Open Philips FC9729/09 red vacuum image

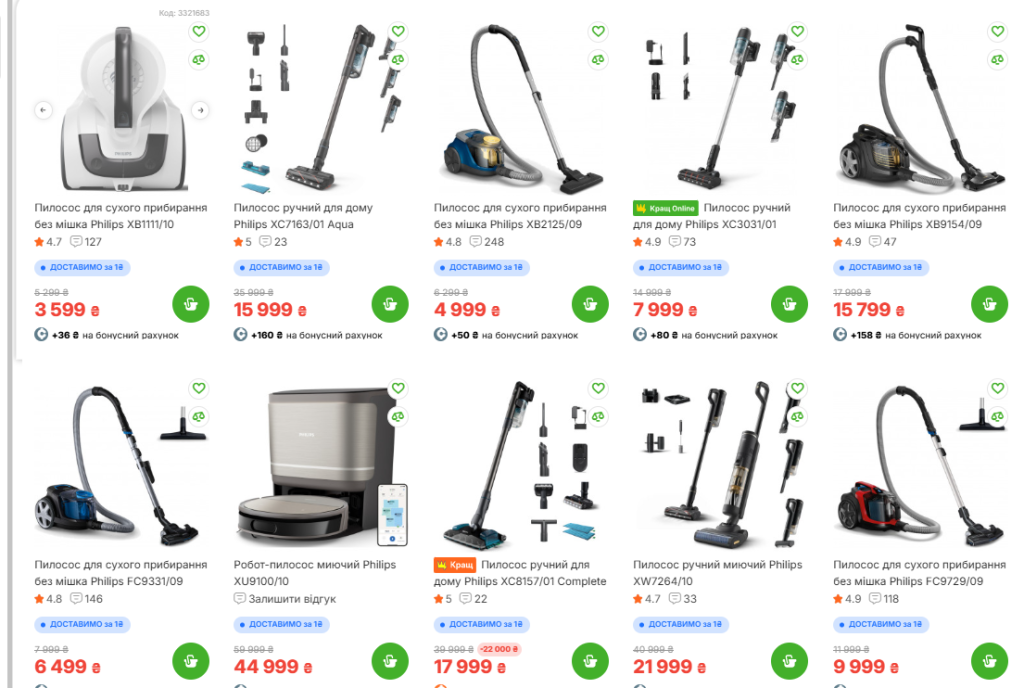tap(920, 465)
